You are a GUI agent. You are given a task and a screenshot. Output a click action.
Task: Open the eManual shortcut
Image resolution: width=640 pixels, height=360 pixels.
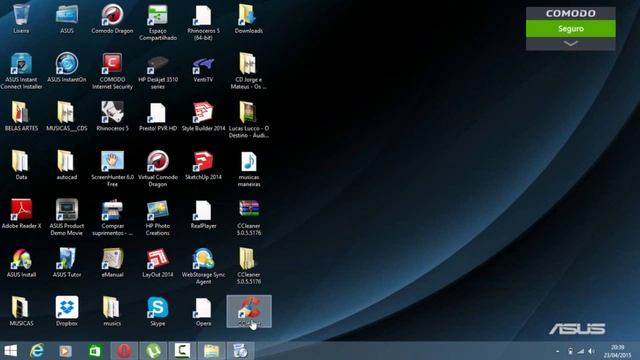112,263
